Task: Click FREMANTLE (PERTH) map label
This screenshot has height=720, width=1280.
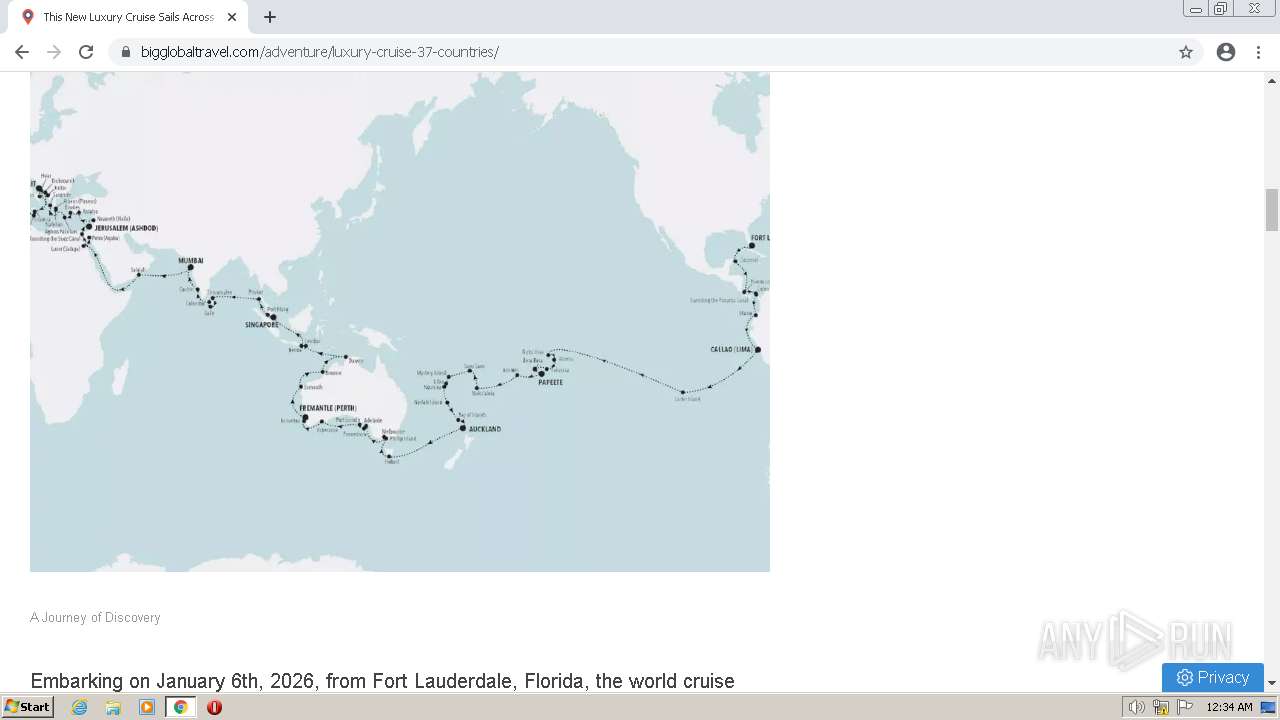Action: point(328,408)
